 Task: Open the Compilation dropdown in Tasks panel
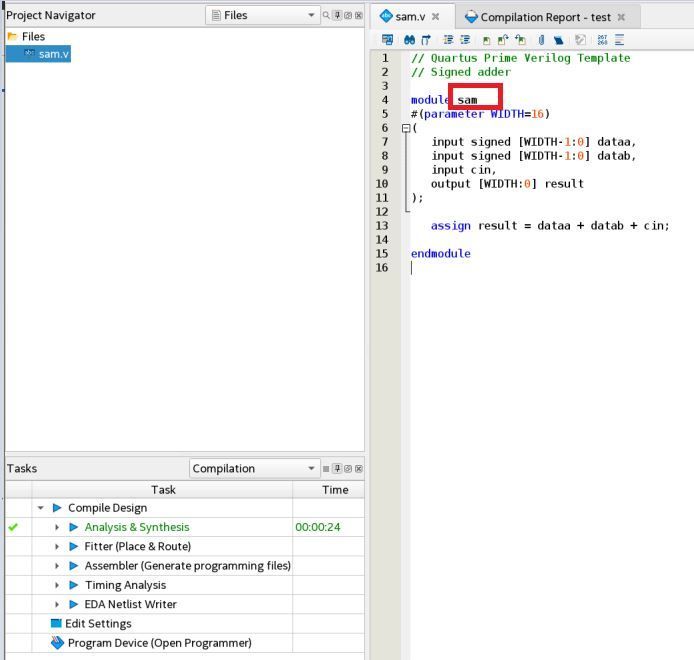click(254, 469)
